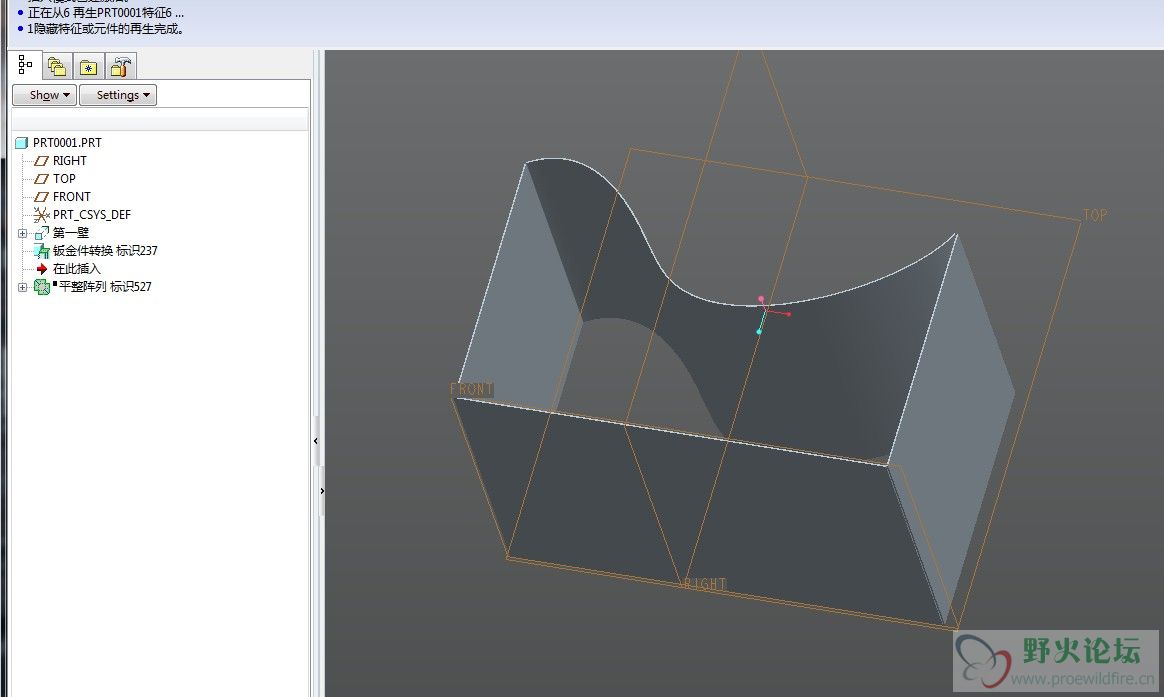The height and width of the screenshot is (697, 1164).
Task: Click the FRONT datum label in viewport
Action: 471,389
